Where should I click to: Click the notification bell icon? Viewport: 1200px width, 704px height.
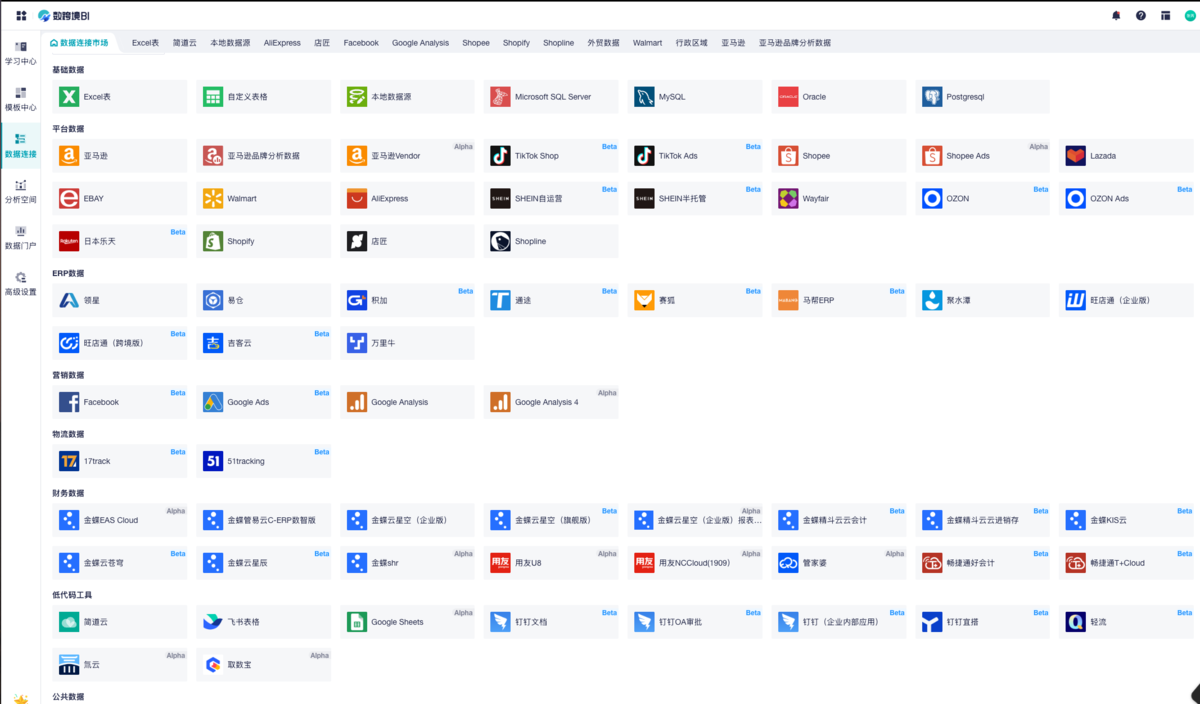coord(1116,16)
